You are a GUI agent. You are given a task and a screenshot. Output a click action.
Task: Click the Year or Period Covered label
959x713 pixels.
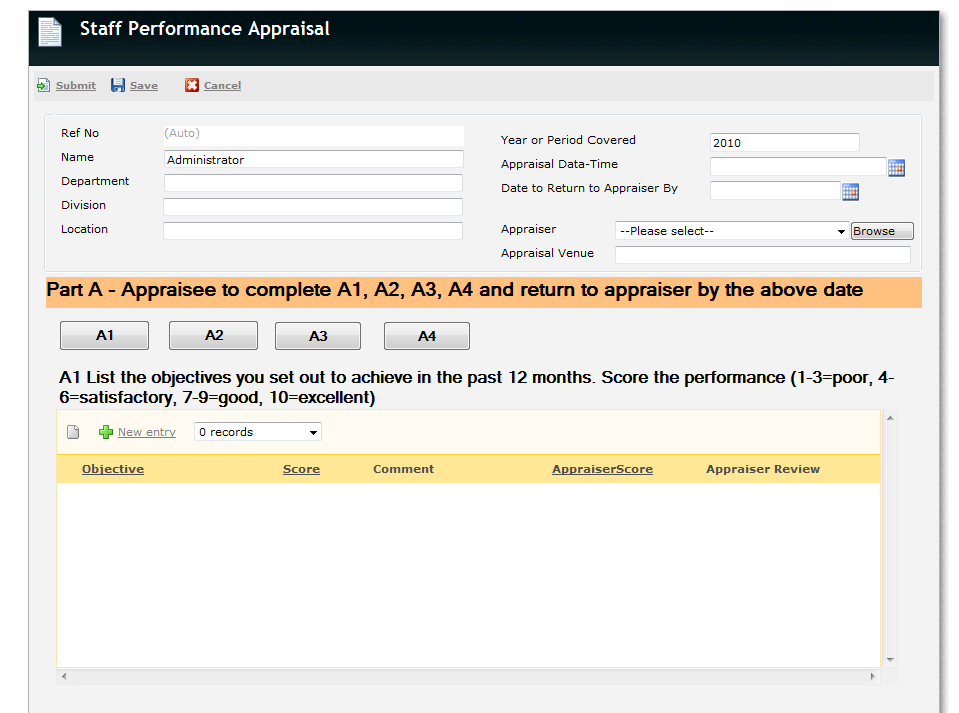(568, 140)
